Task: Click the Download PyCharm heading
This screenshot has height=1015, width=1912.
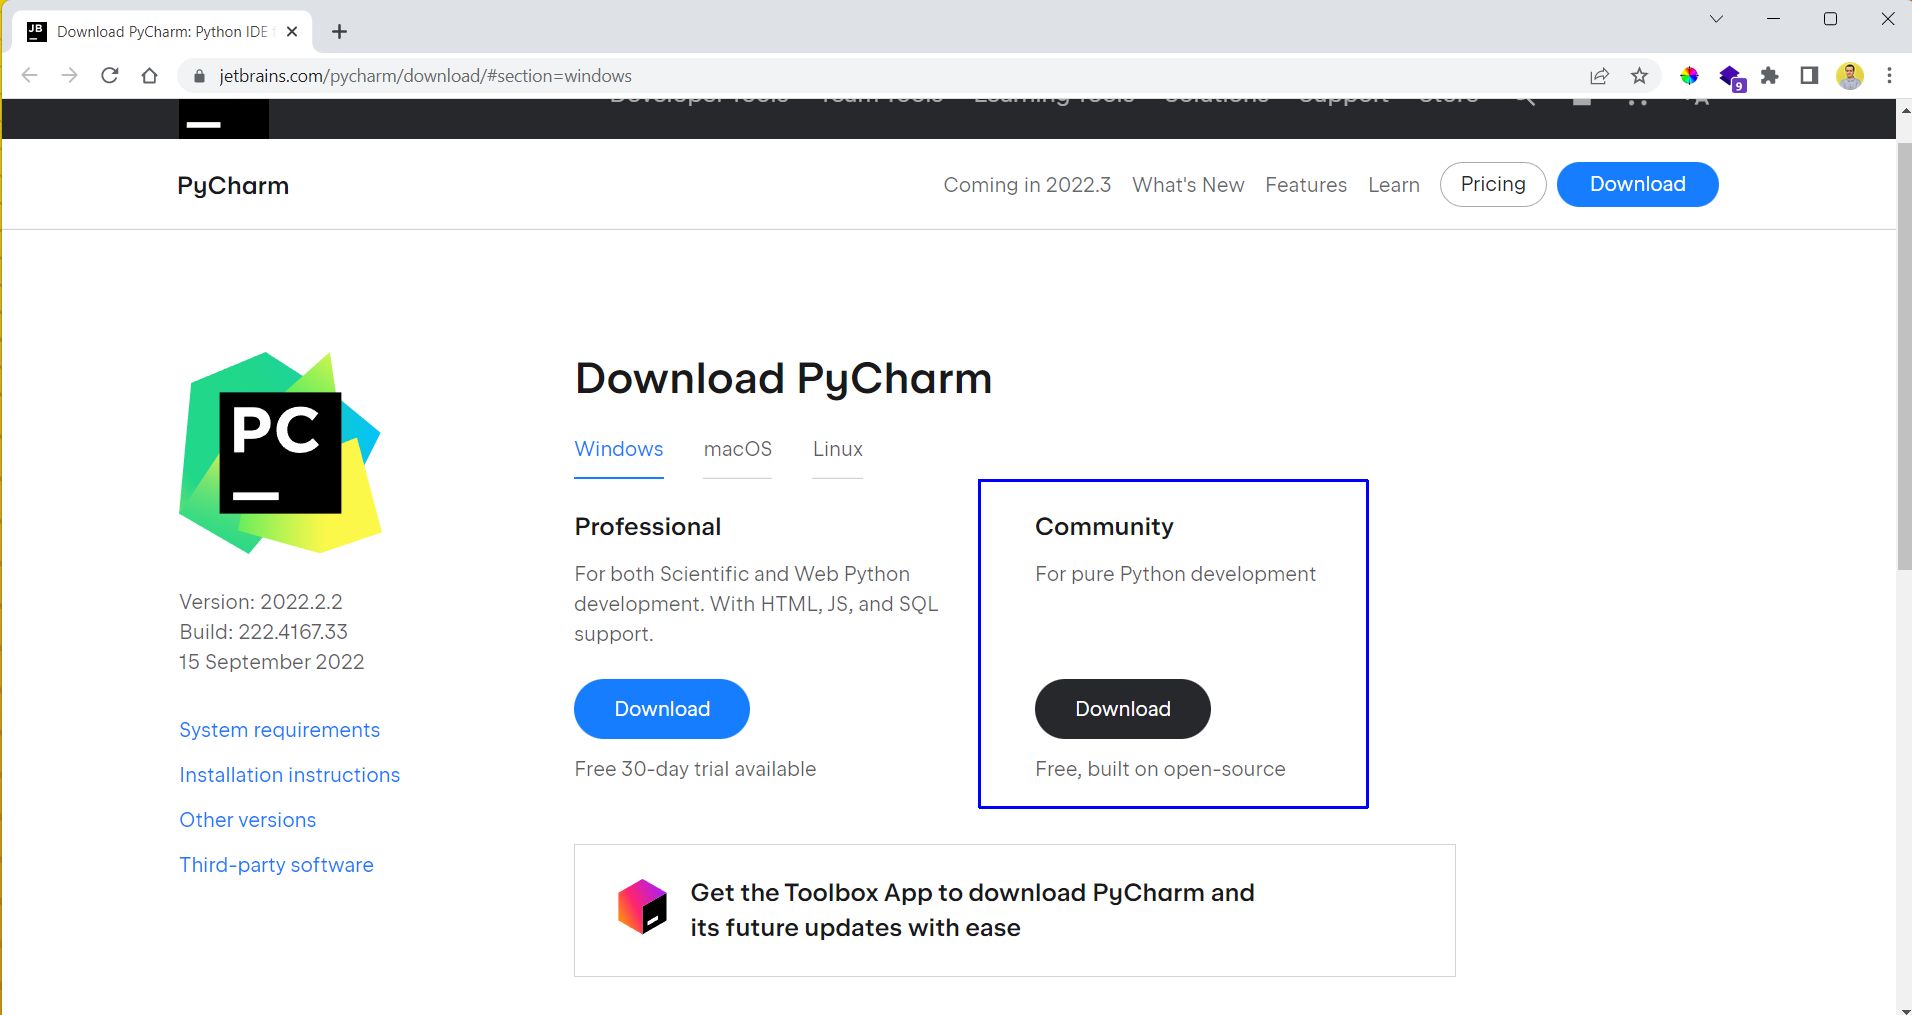Action: (783, 378)
